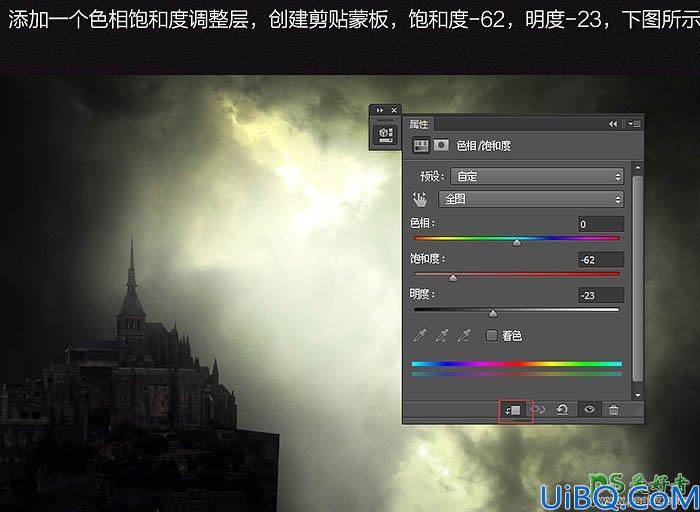Select the add-to-sample eyedropper
This screenshot has height=512, width=700.
(x=442, y=336)
